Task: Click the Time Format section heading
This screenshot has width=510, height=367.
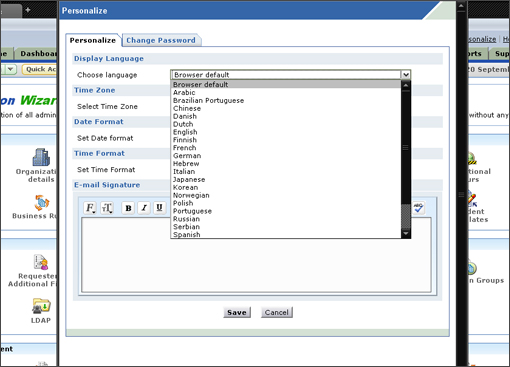Action: point(99,153)
